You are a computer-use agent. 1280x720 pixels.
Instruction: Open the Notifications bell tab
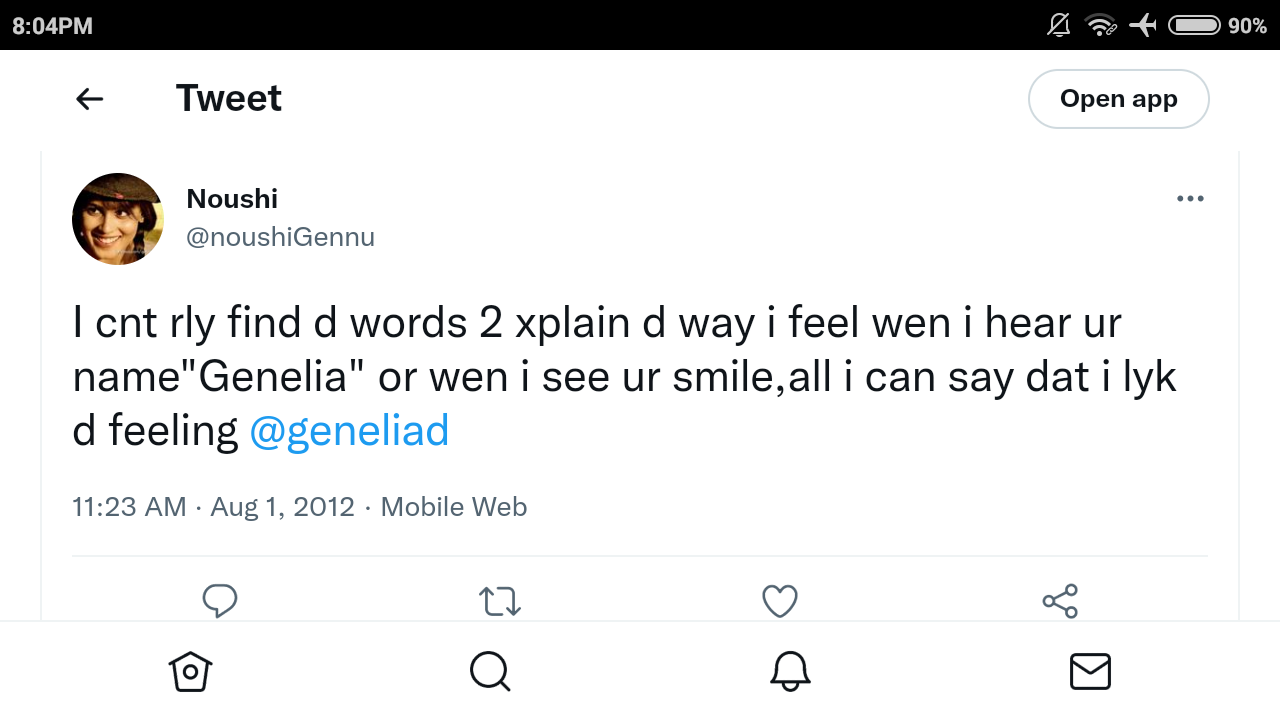click(x=790, y=671)
